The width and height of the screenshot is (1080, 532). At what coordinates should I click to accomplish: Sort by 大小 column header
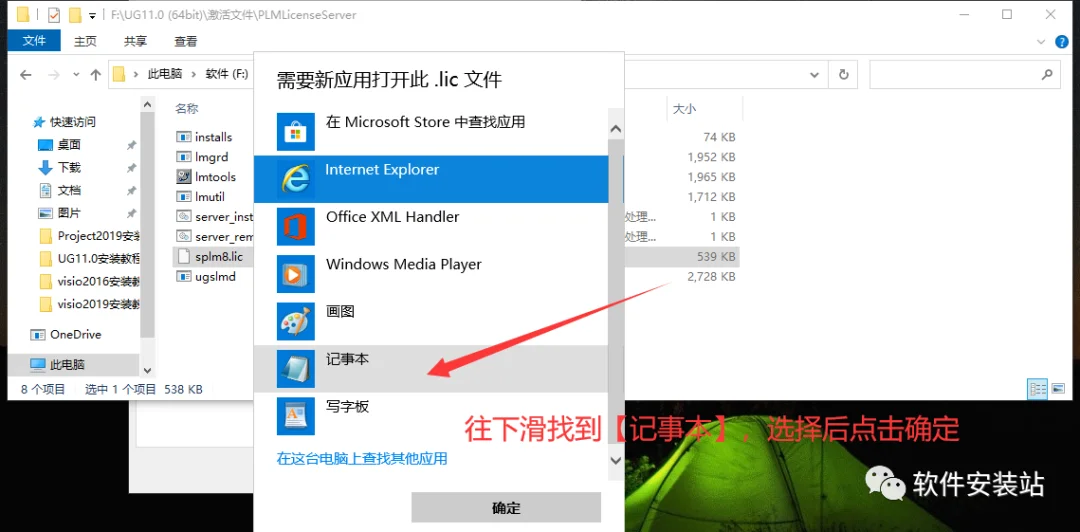pos(684,109)
